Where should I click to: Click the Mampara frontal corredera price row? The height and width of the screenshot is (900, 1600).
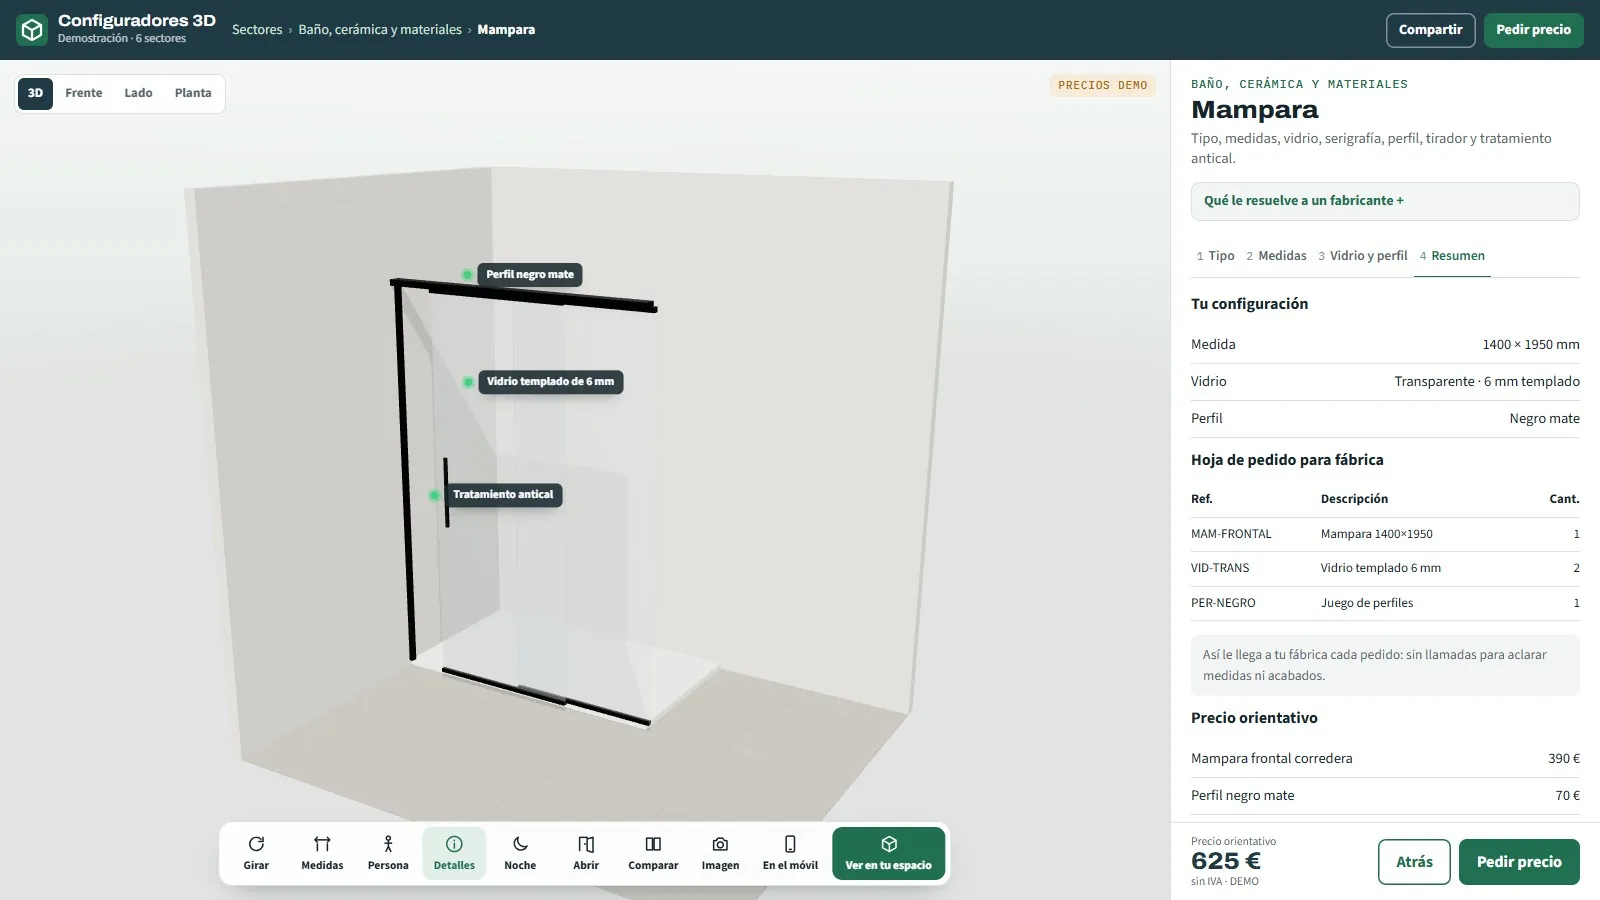(1385, 759)
